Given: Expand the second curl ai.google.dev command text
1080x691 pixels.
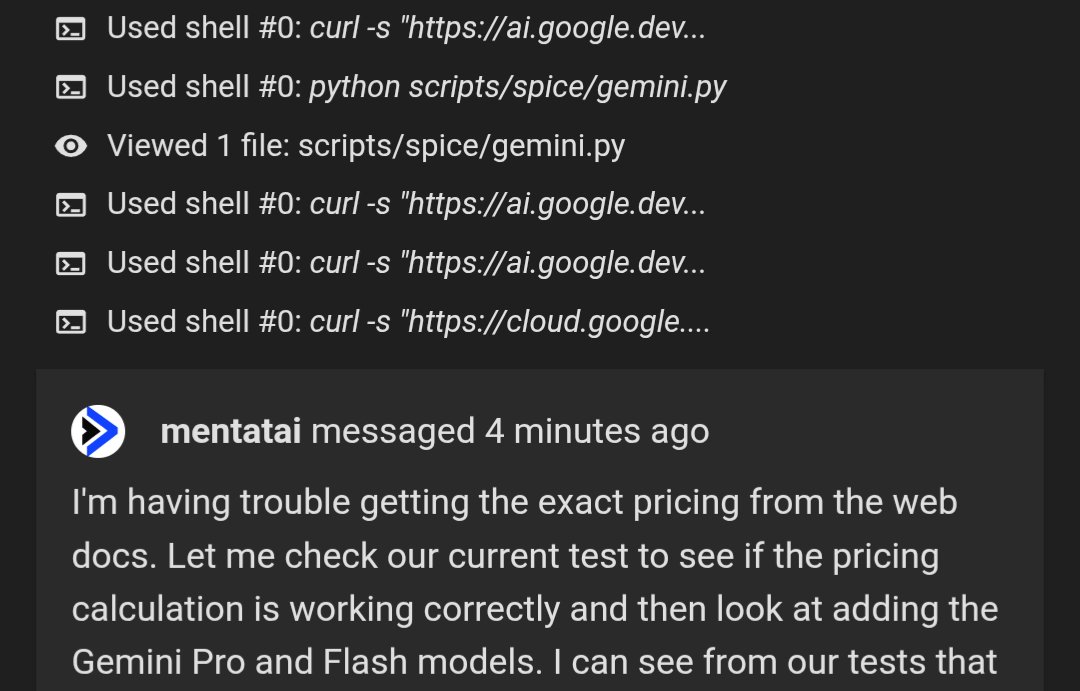Looking at the screenshot, I should [x=508, y=204].
